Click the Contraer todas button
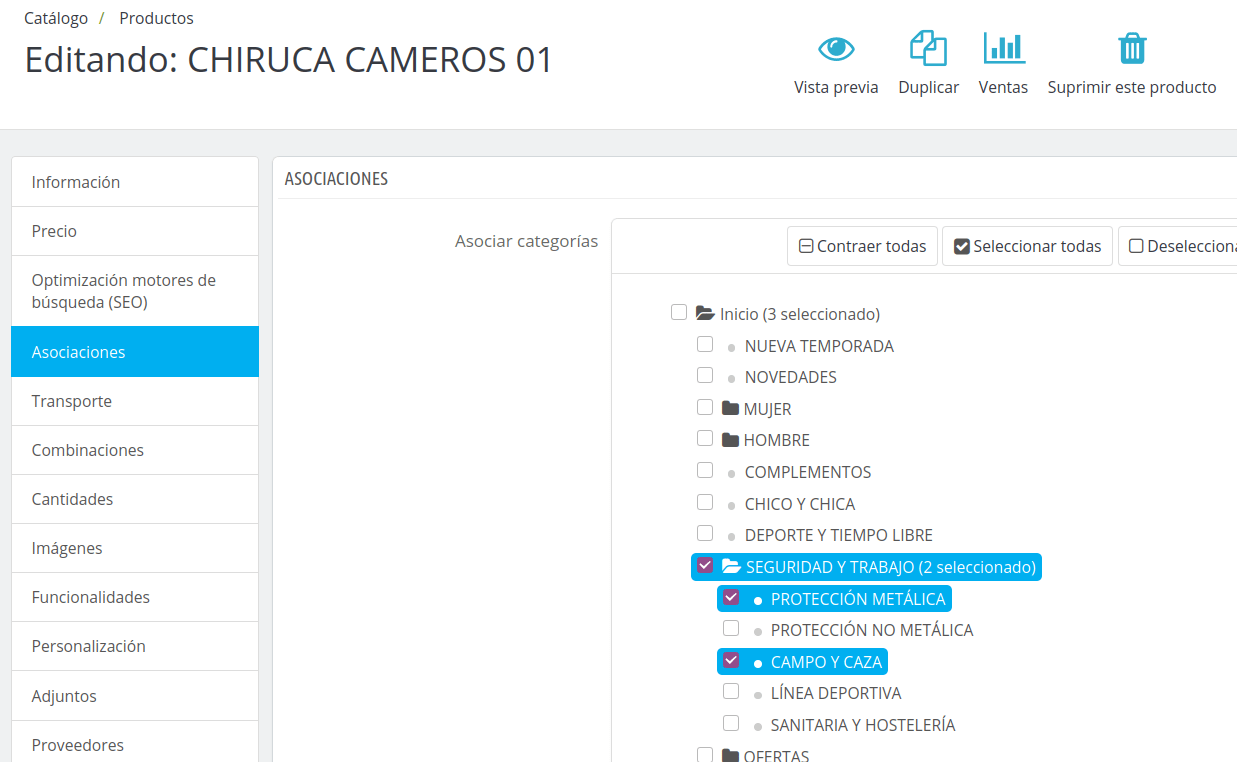Image resolution: width=1237 pixels, height=762 pixels. (862, 246)
